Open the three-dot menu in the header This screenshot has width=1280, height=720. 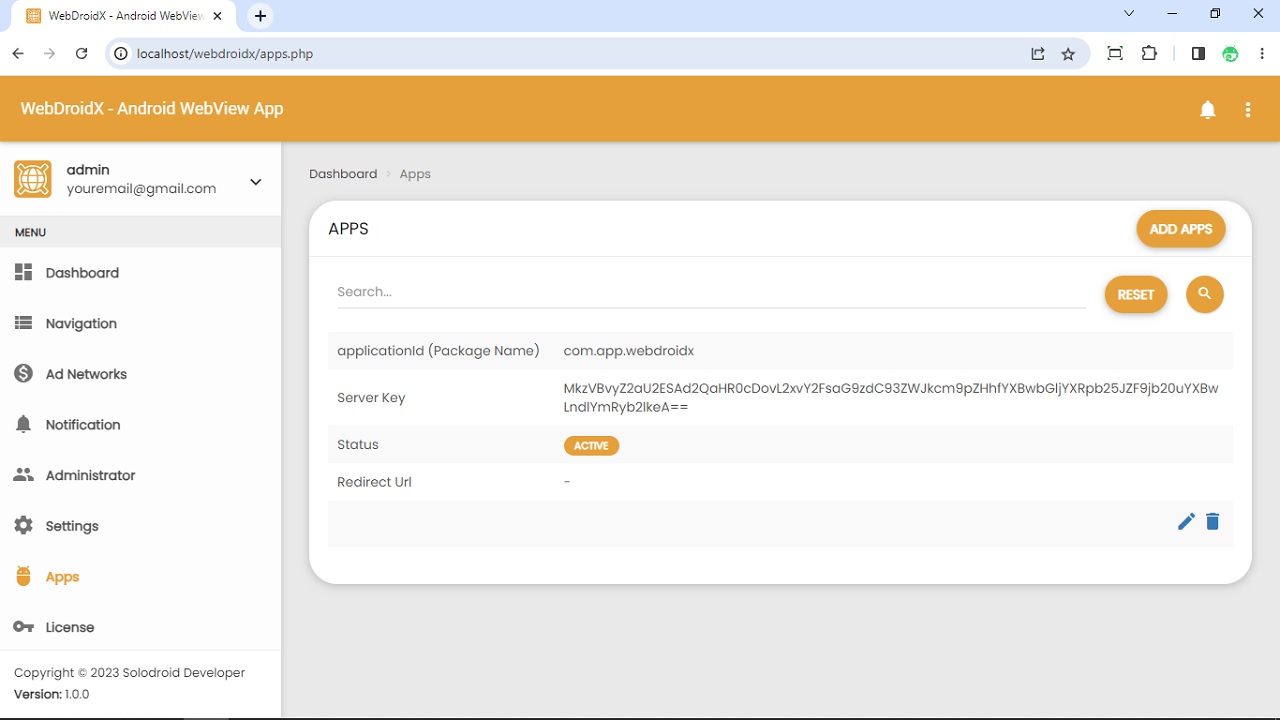[1248, 109]
